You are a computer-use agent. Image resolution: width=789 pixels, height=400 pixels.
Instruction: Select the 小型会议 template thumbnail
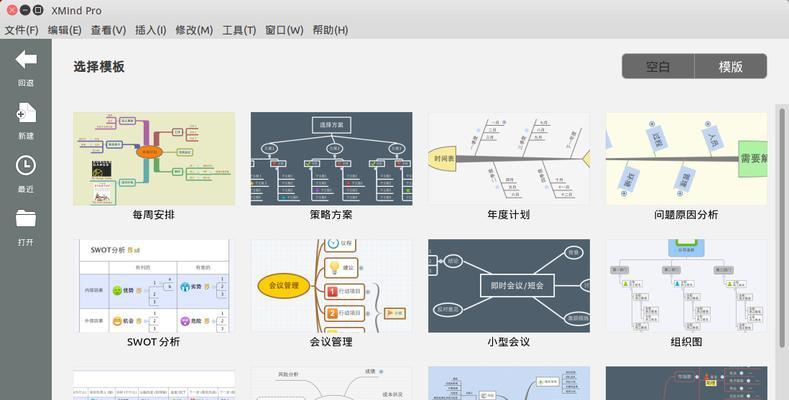coord(509,286)
